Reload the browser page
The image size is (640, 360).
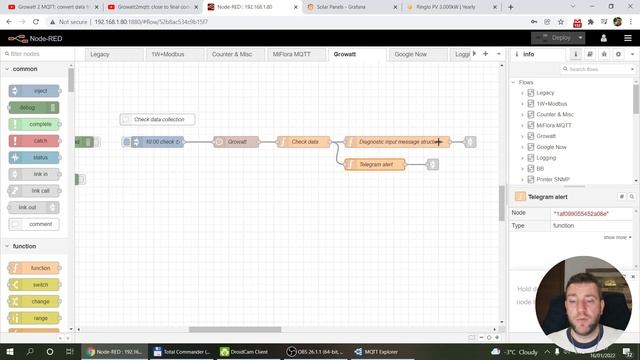click(x=36, y=22)
